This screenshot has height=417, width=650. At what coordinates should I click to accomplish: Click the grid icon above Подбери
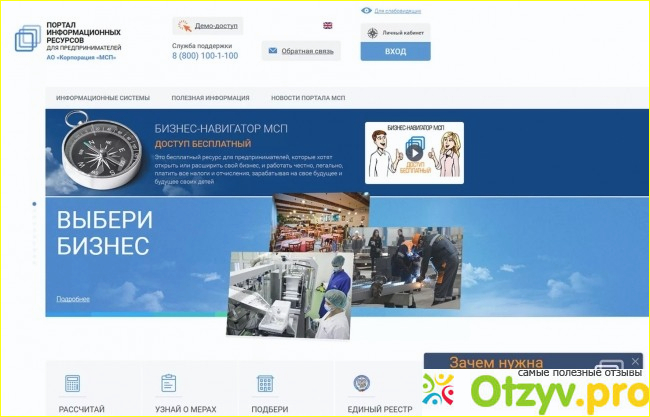pos(265,383)
